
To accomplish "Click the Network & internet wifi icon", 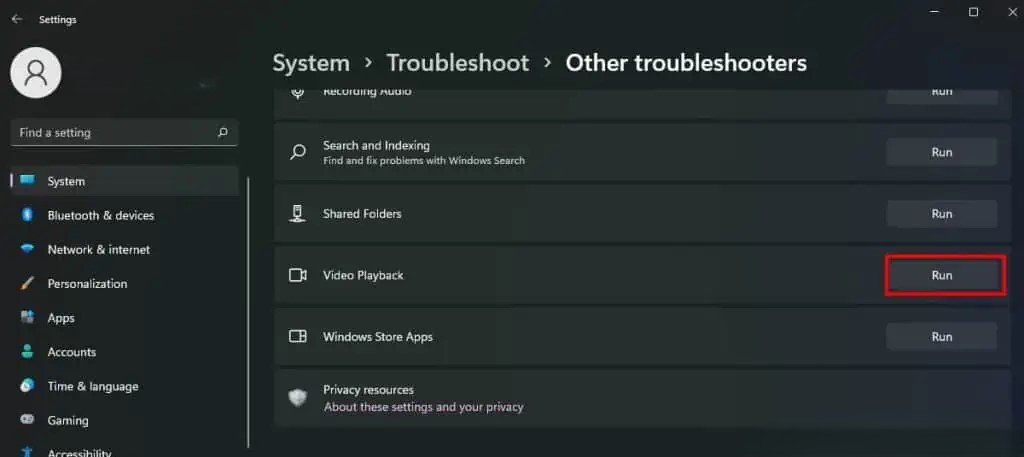I will (27, 249).
